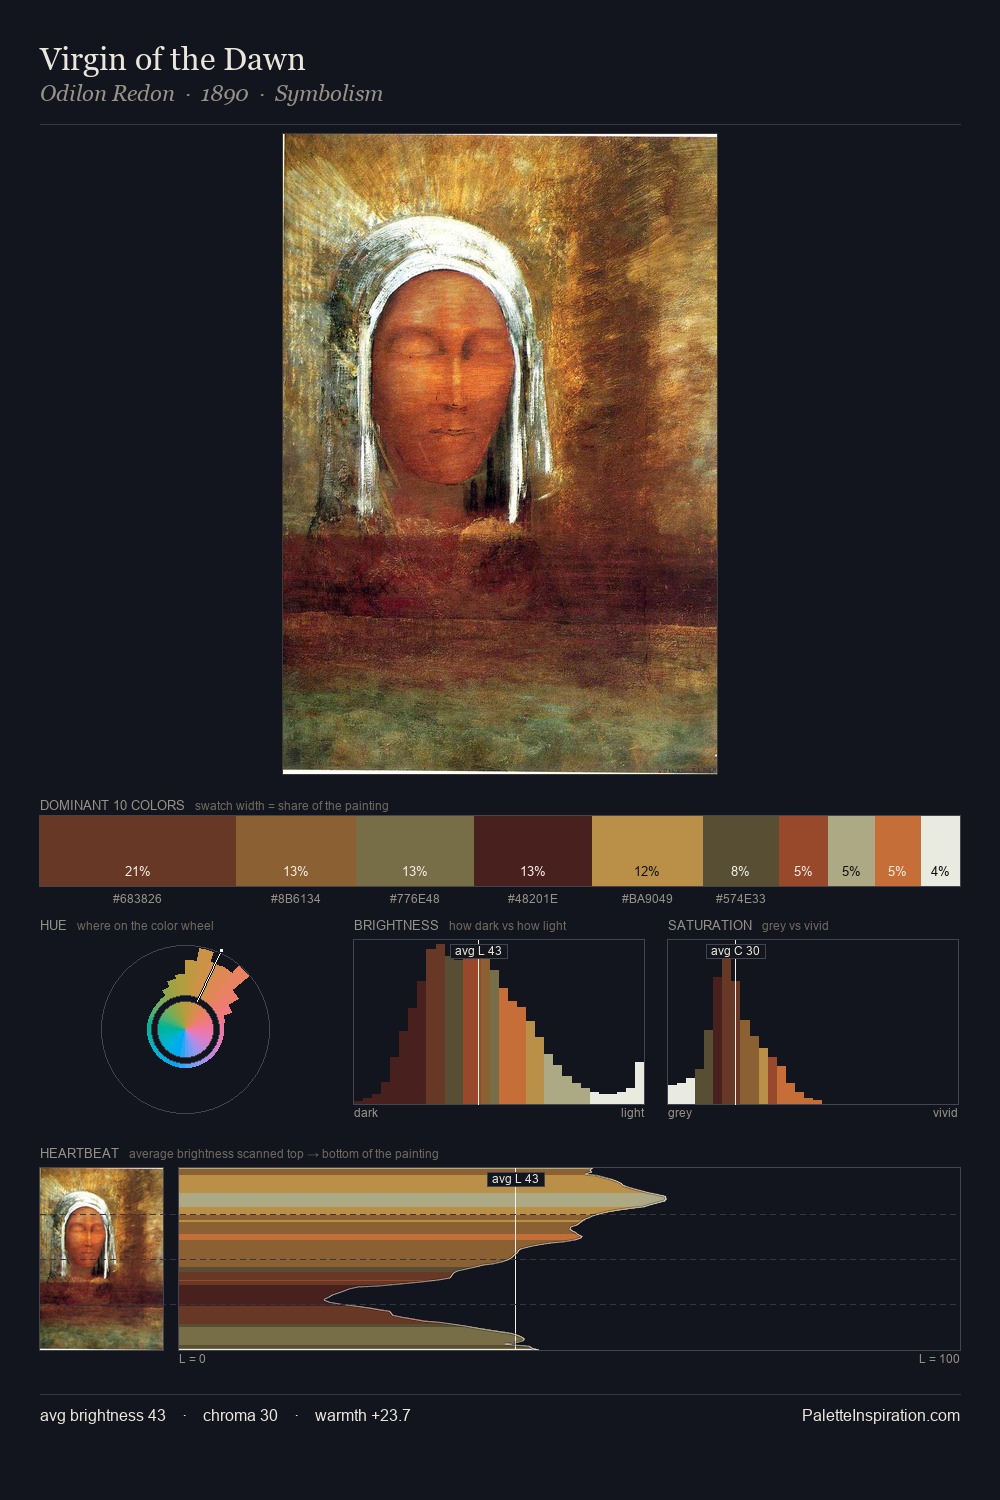
Task: Click the small painting thumbnail beside Heartbeat chart
Action: pos(101,1259)
